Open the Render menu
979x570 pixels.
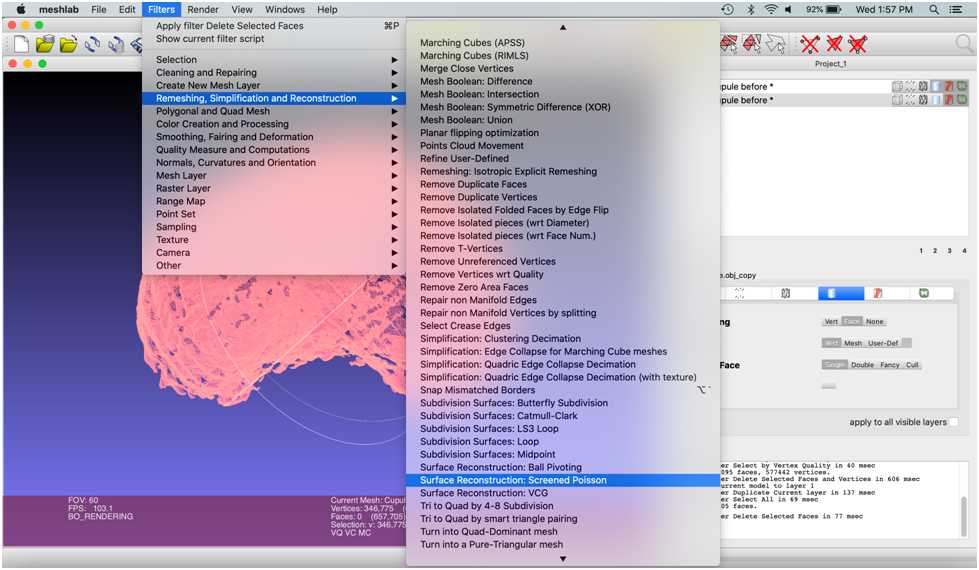click(203, 9)
